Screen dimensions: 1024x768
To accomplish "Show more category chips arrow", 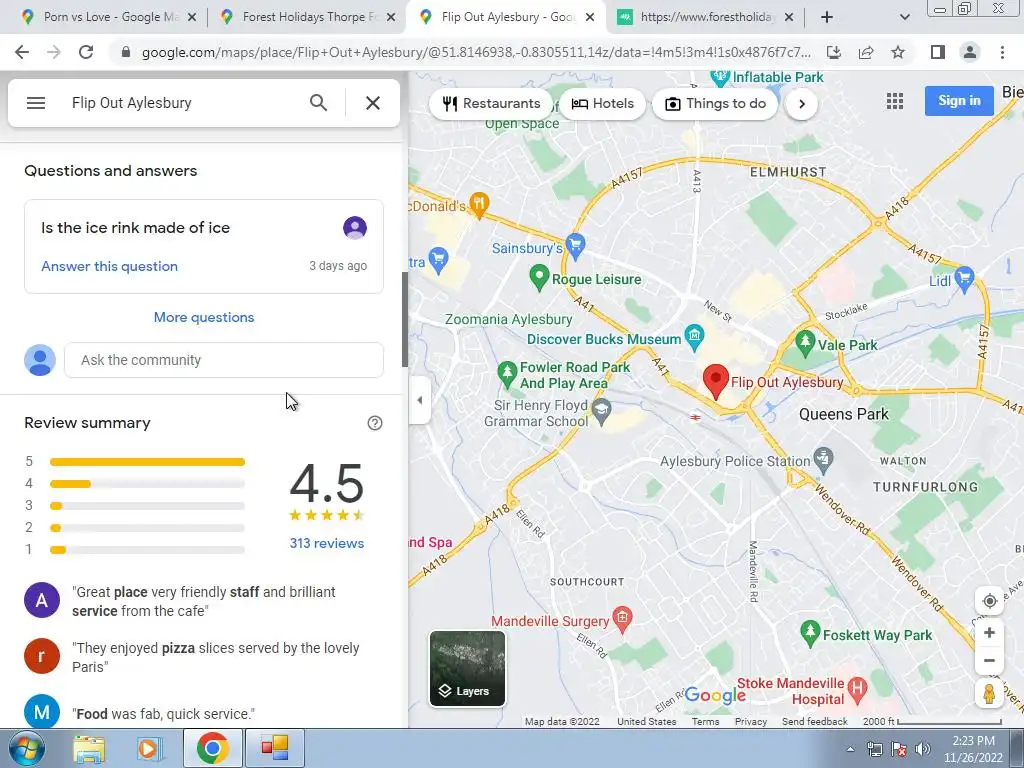I will pos(801,104).
